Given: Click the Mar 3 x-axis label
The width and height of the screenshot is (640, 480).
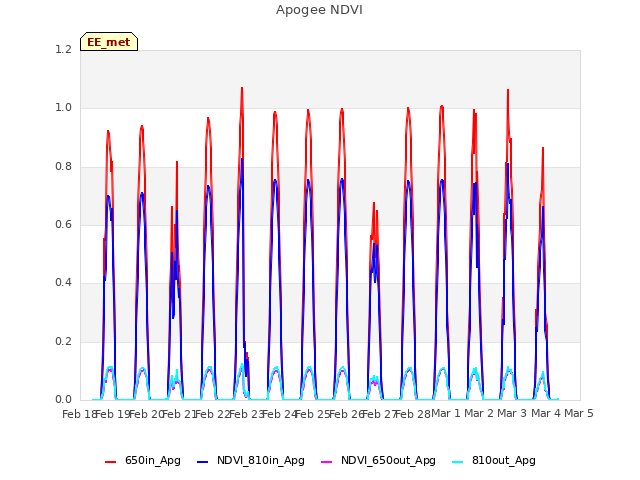Looking at the screenshot, I should coord(512,413).
